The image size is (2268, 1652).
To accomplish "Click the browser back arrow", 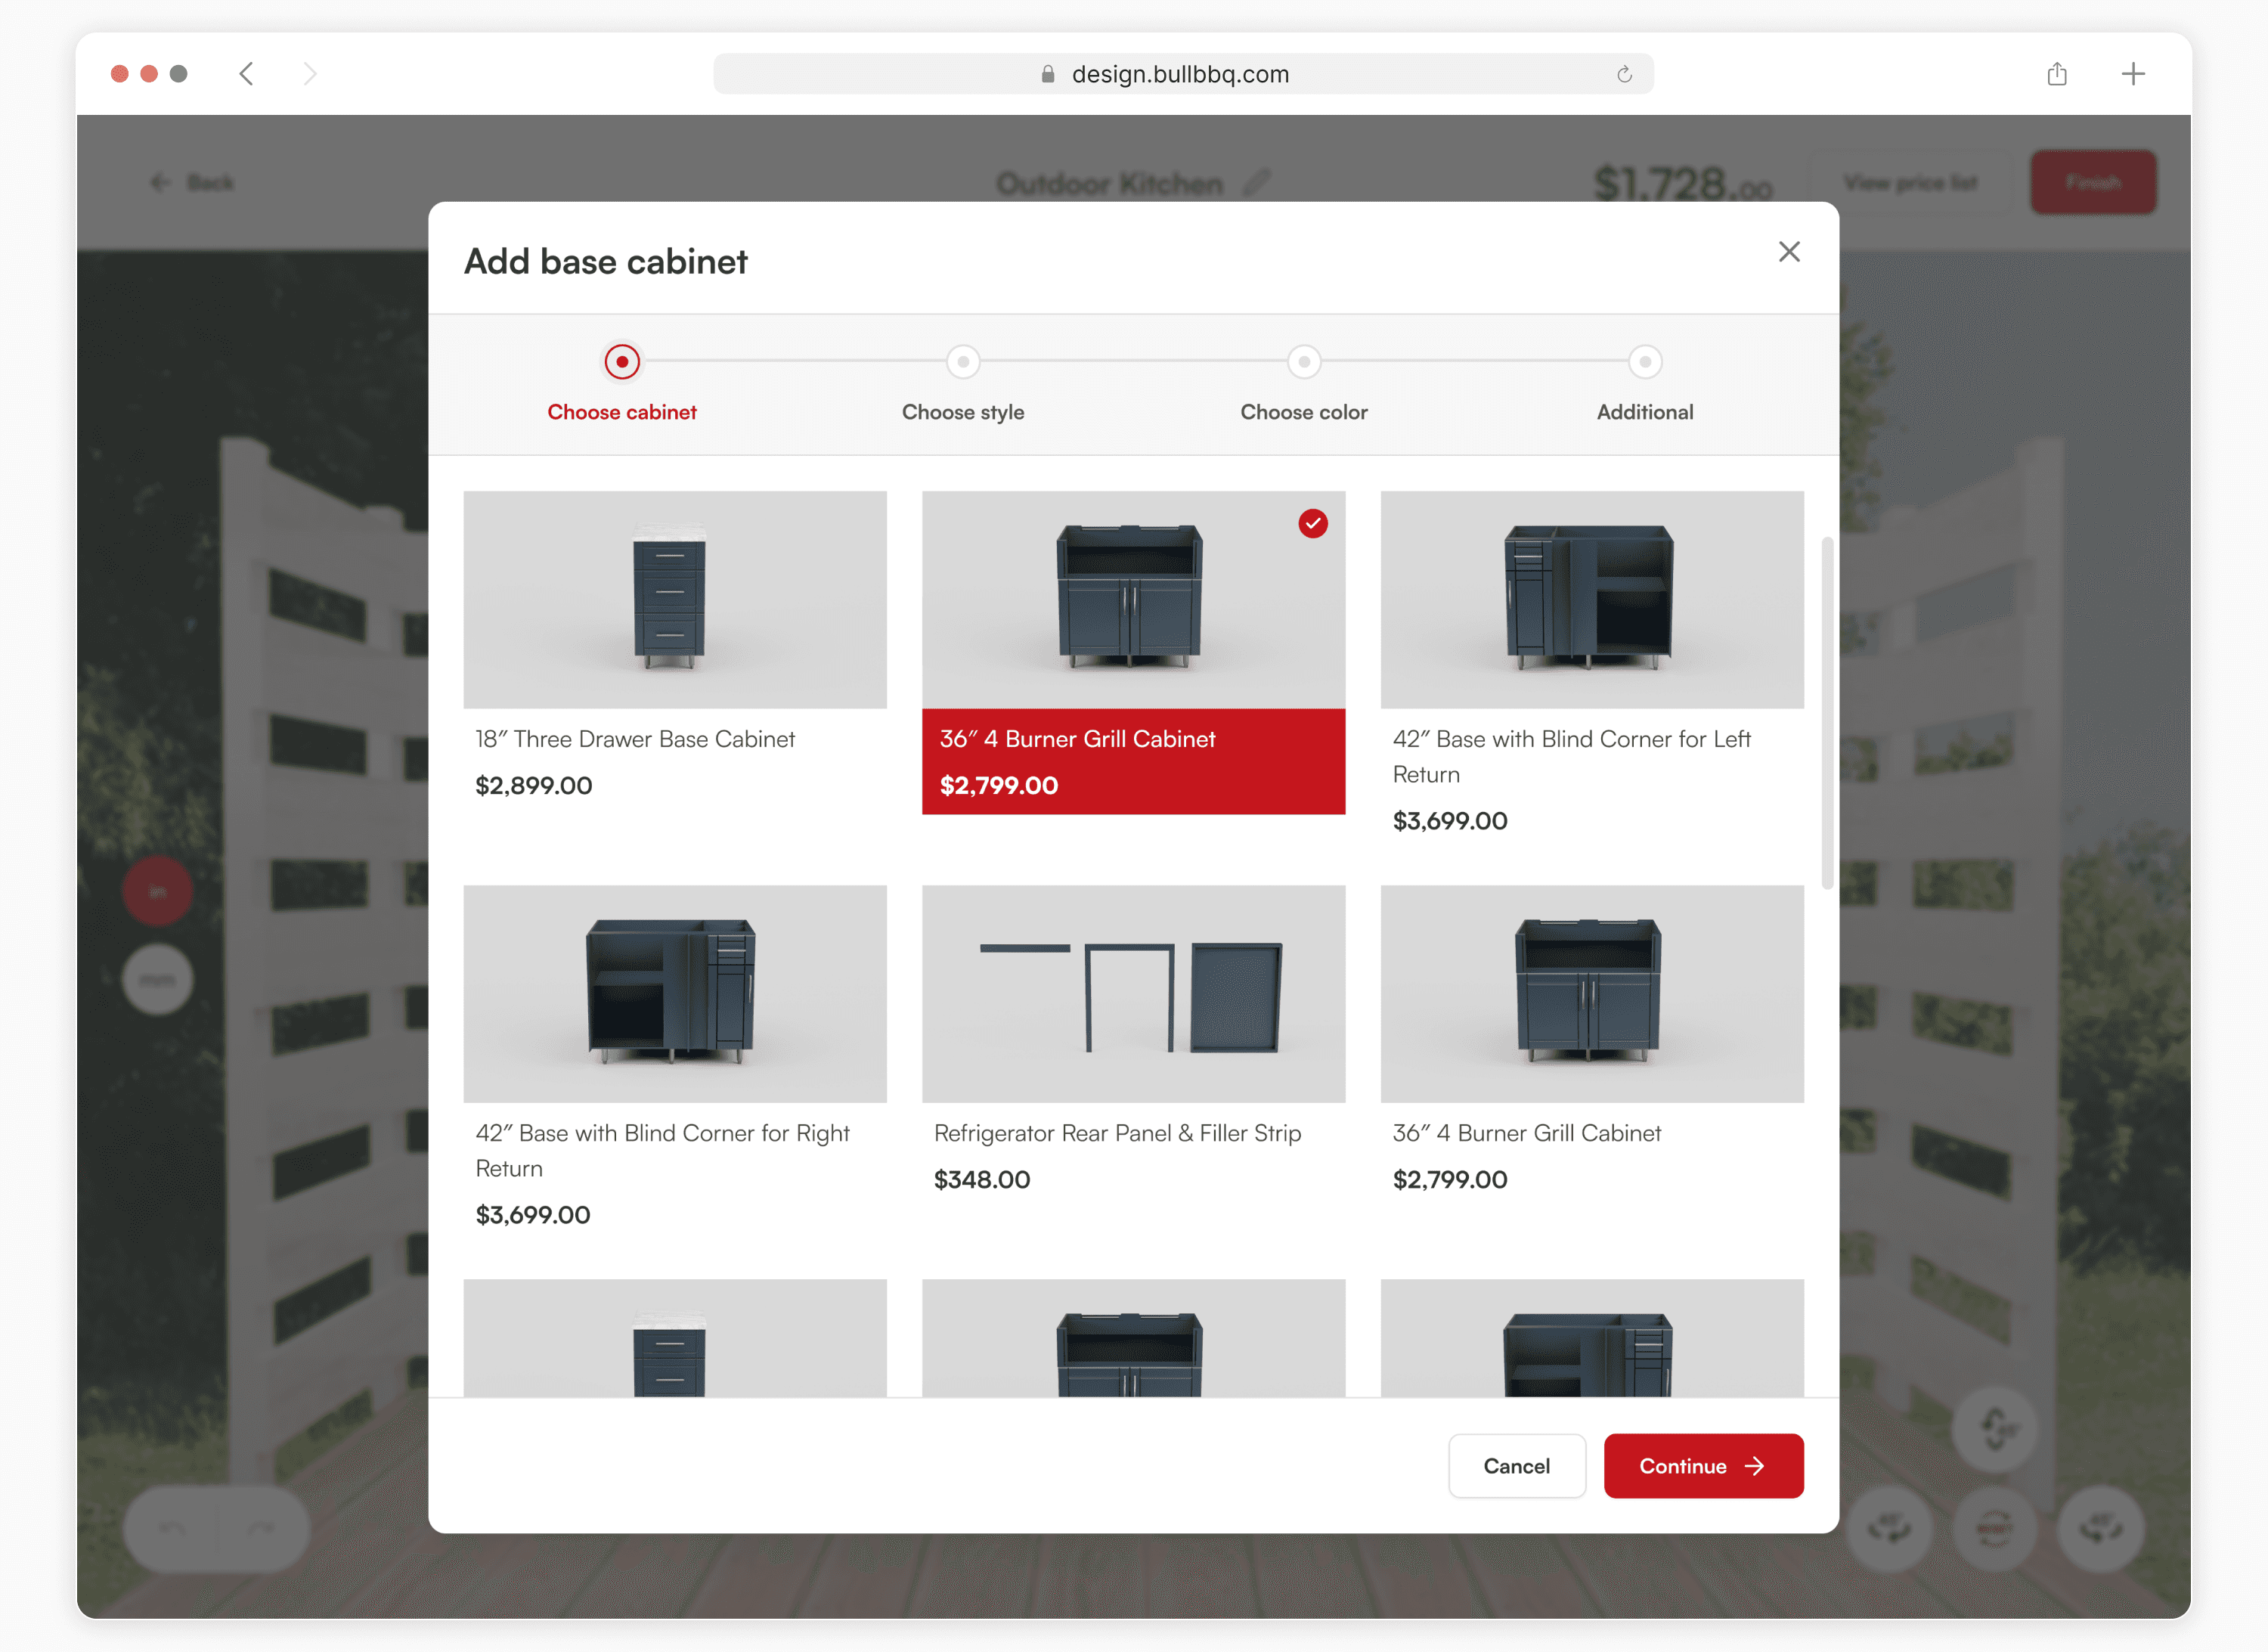I will (x=247, y=74).
